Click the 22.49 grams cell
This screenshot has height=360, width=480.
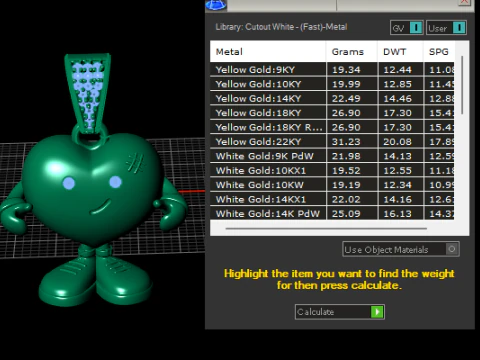click(352, 98)
